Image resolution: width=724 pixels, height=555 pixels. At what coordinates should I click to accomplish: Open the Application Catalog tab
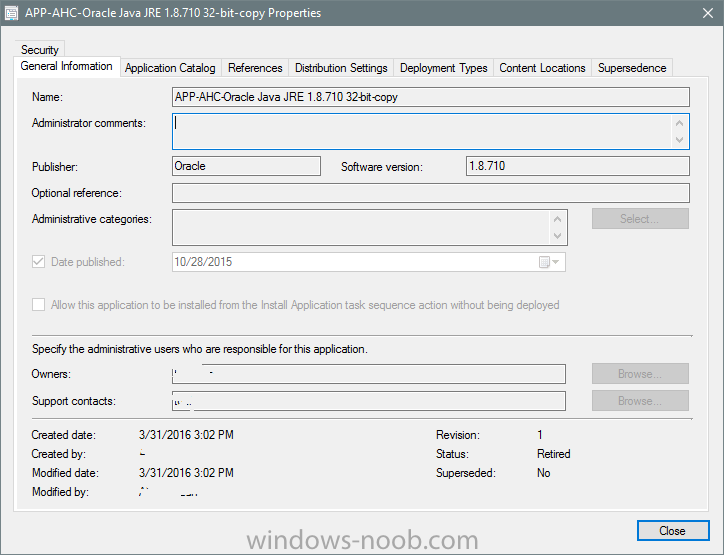click(x=170, y=68)
